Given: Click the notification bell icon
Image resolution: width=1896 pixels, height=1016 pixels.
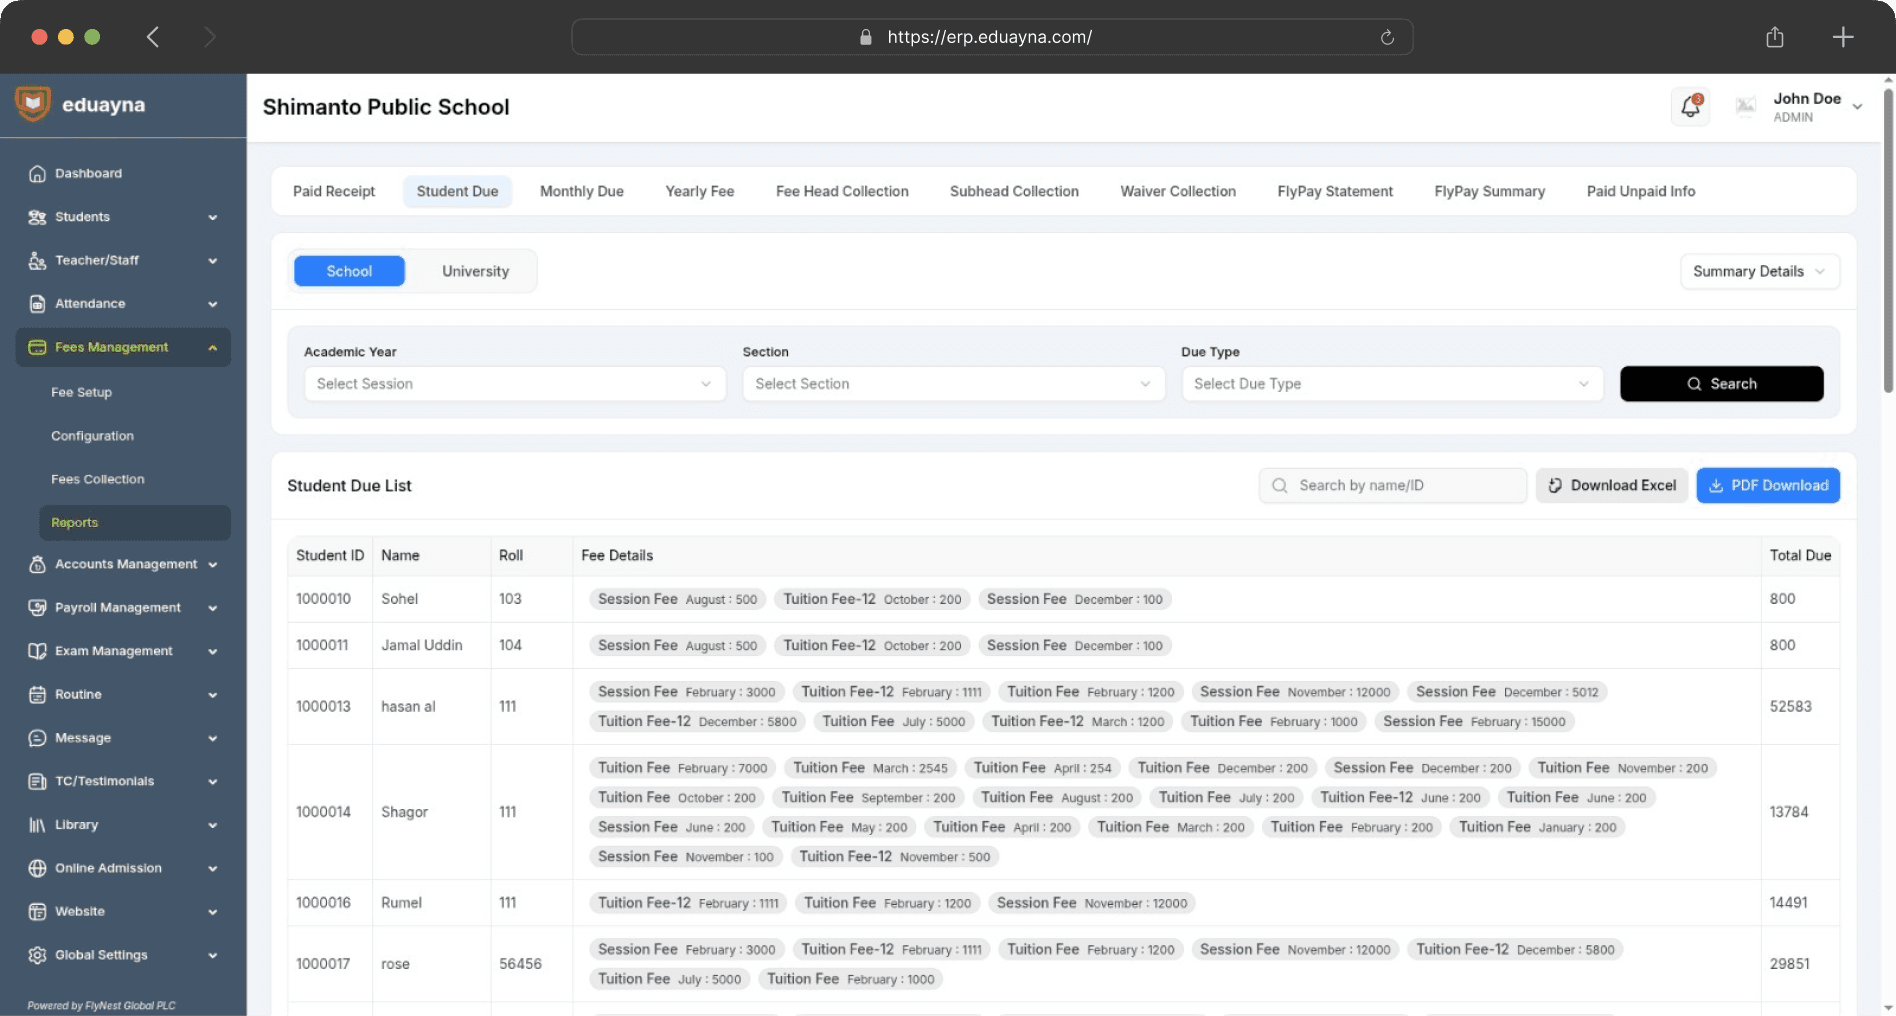Looking at the screenshot, I should [x=1690, y=106].
